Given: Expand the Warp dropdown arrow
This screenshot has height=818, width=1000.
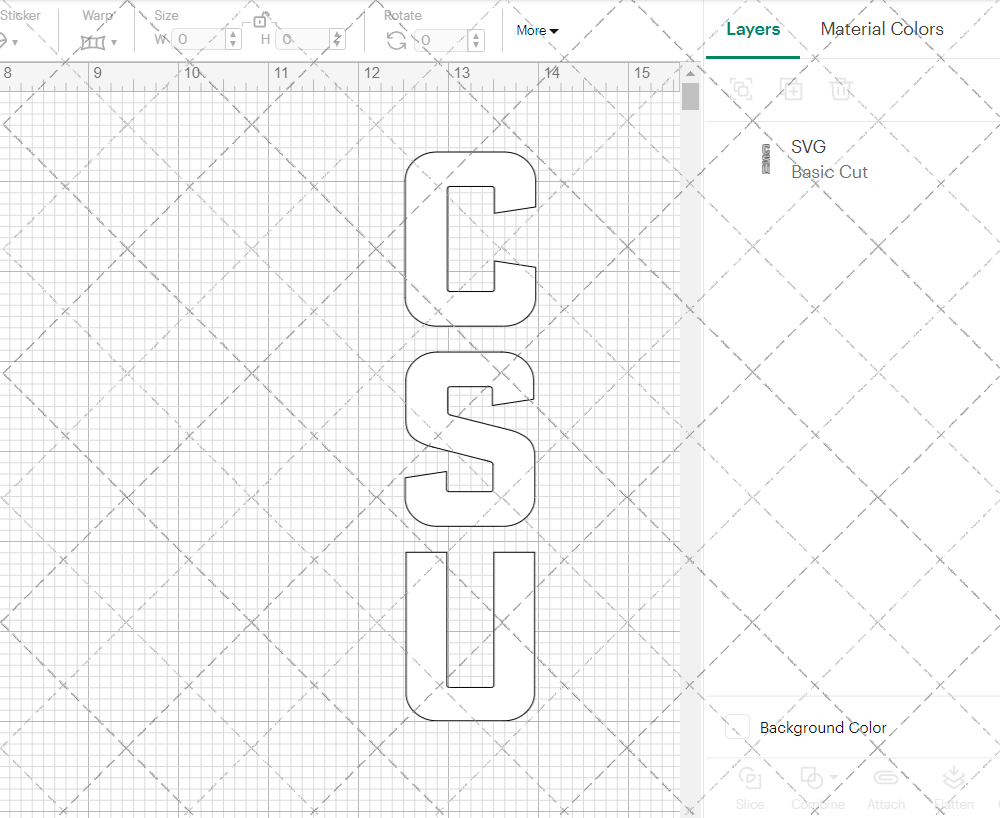Looking at the screenshot, I should [x=114, y=43].
